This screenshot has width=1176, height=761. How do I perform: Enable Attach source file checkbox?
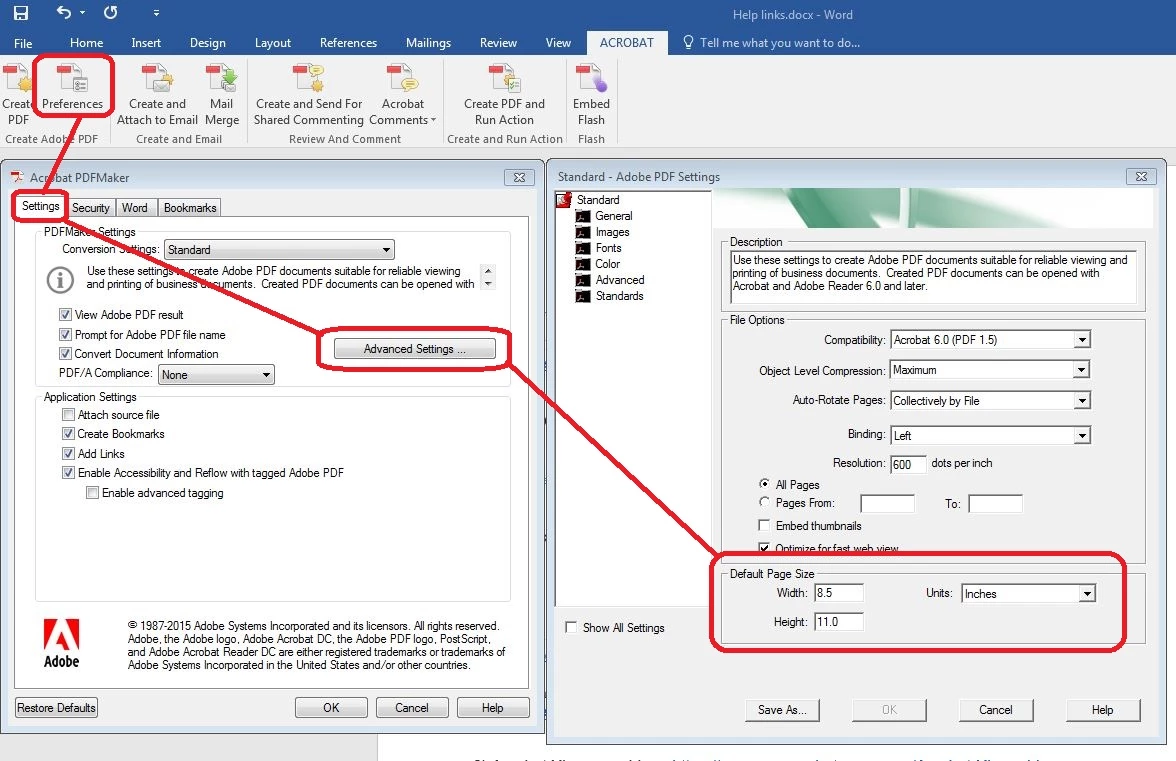tap(68, 415)
